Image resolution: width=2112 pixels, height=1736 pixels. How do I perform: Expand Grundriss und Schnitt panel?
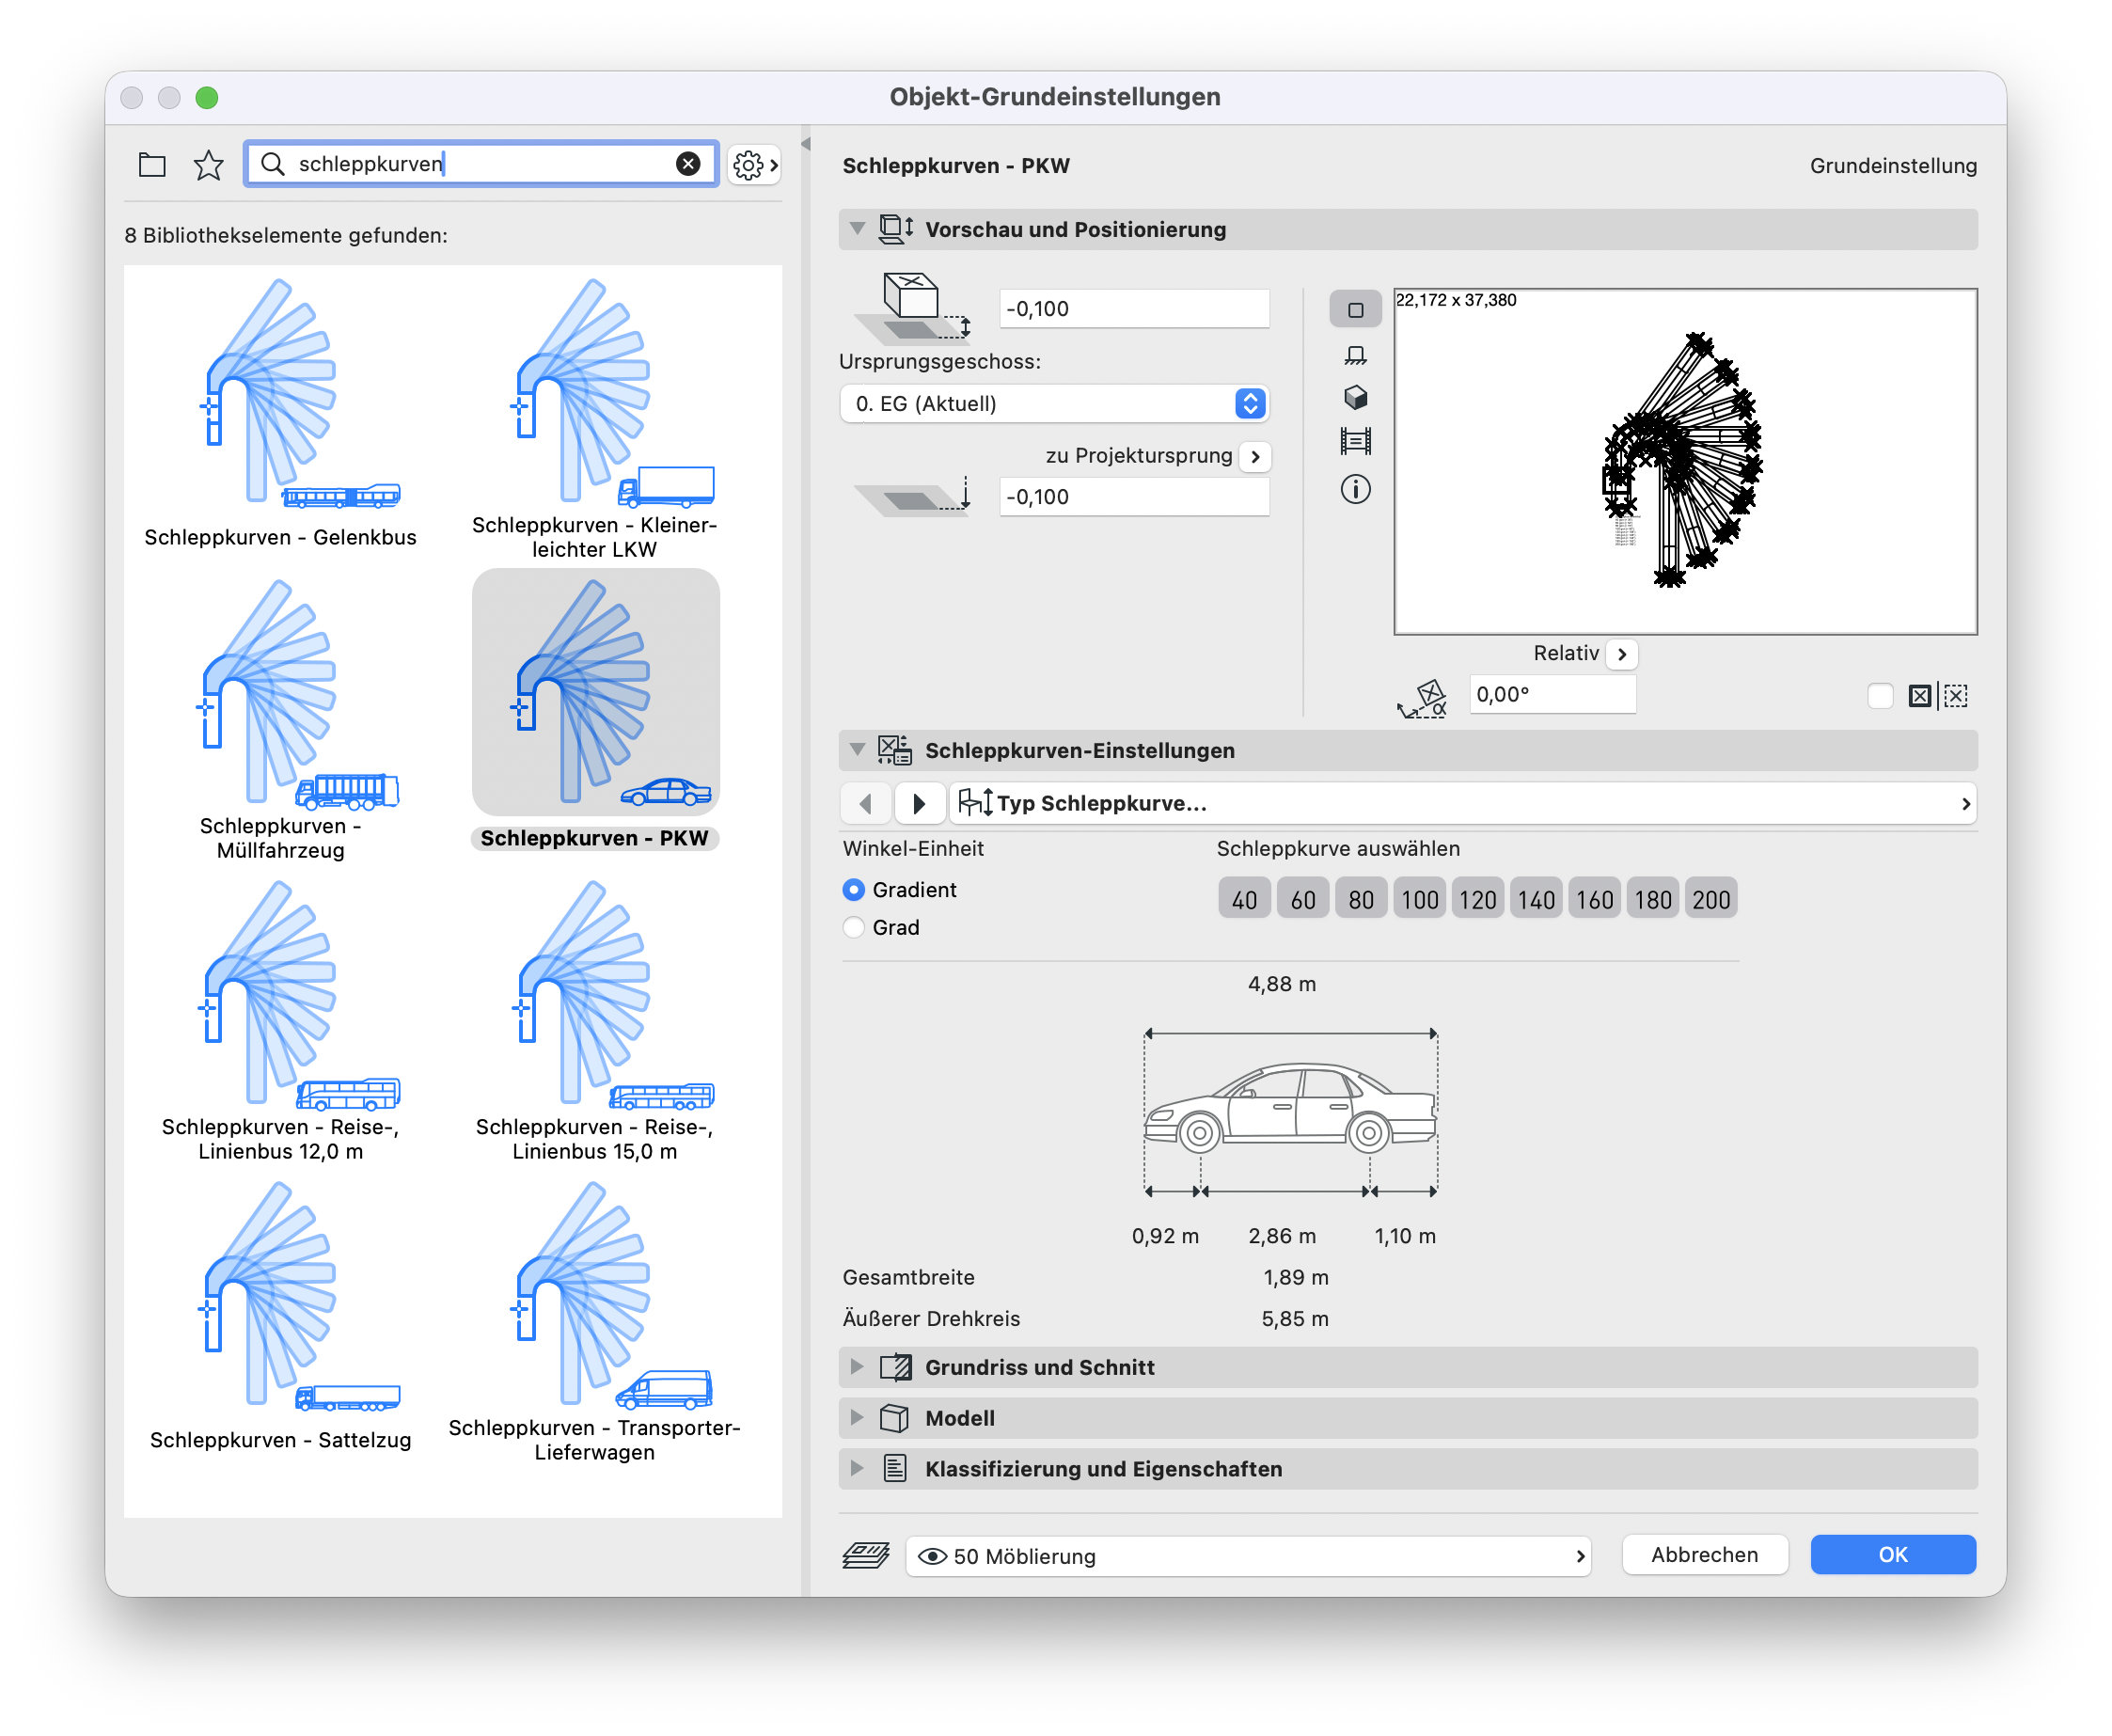pos(857,1367)
